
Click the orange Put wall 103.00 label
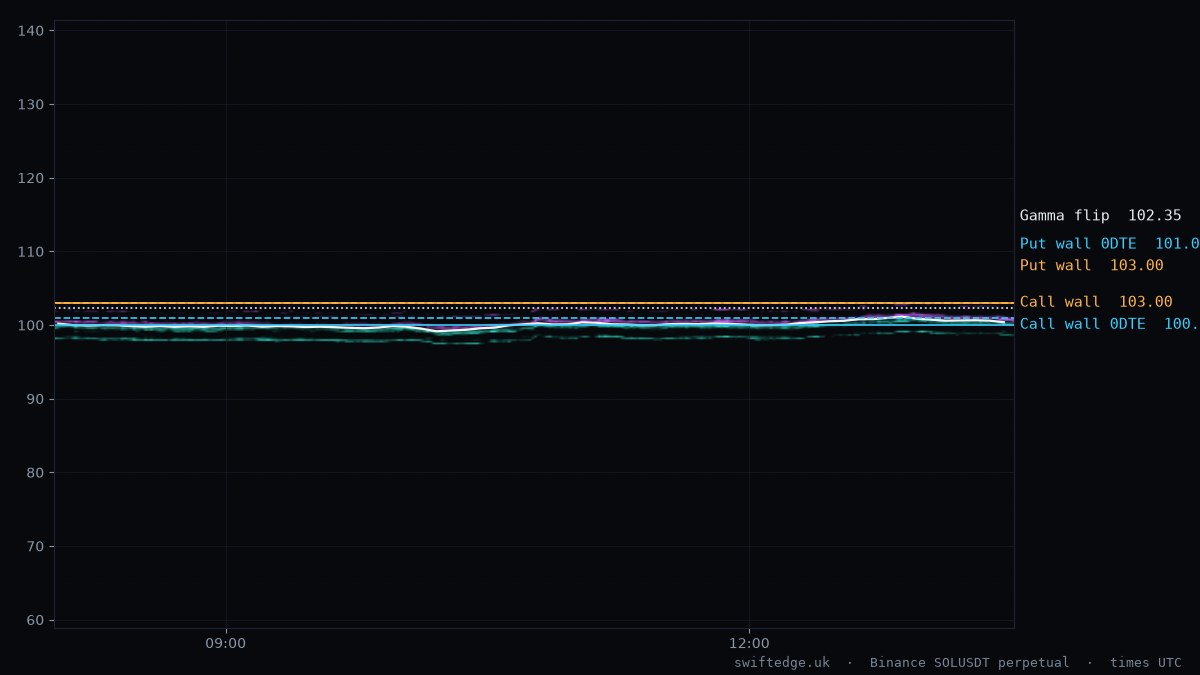(1091, 266)
